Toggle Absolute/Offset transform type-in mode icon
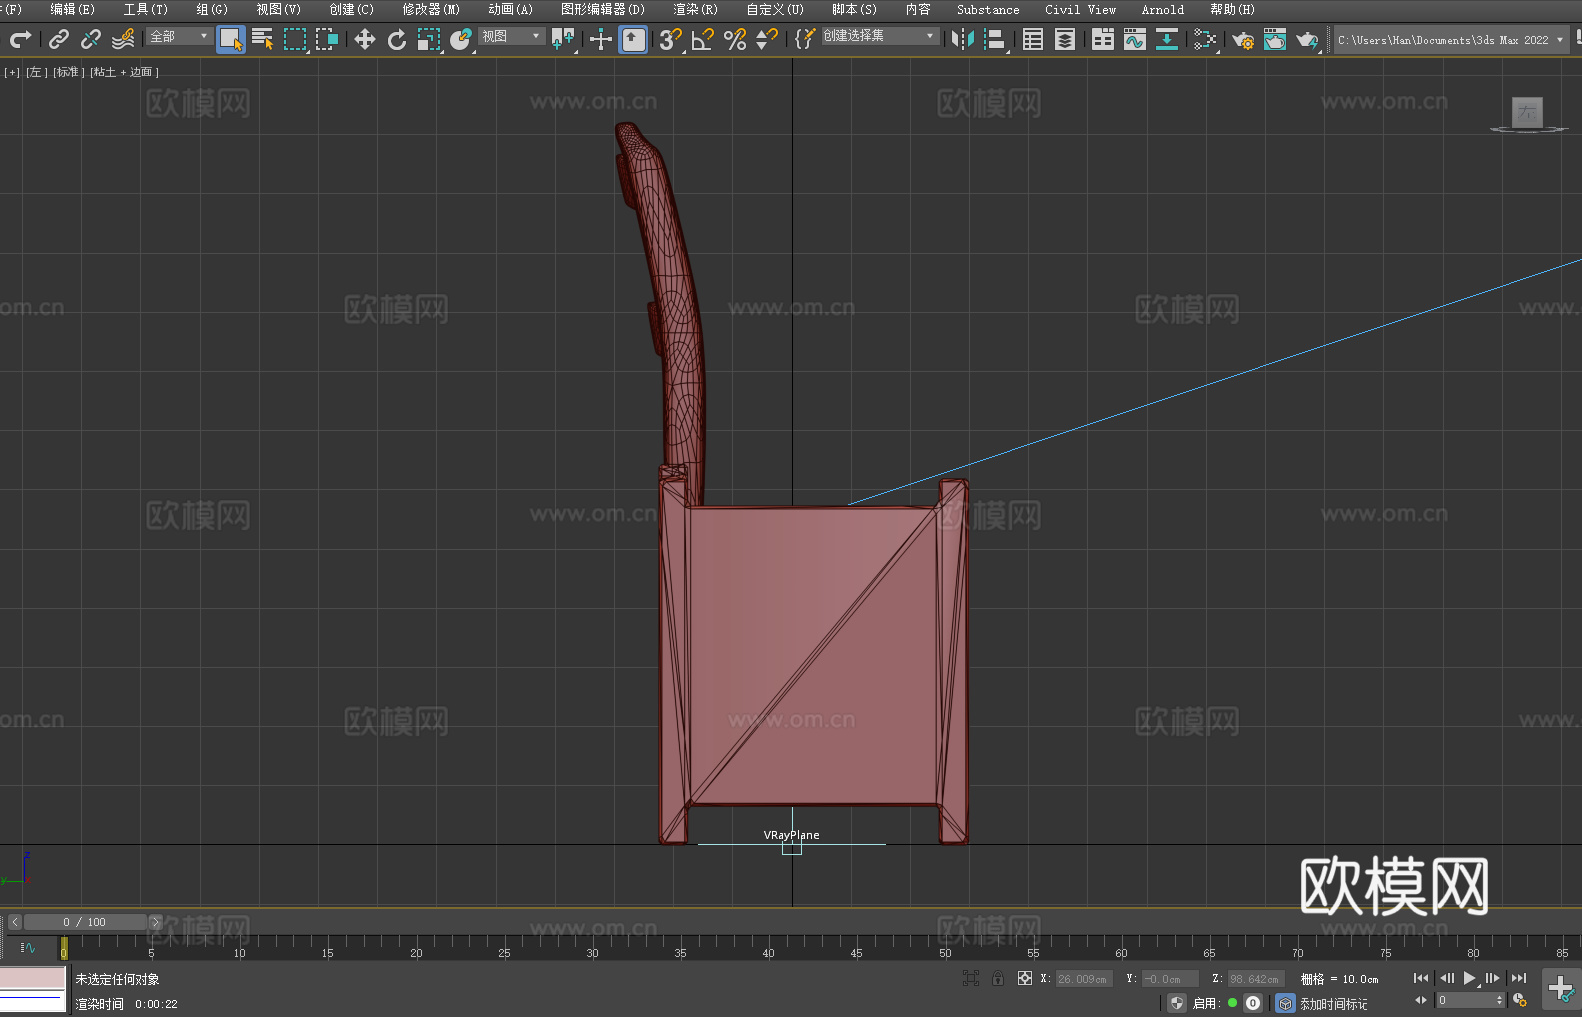The image size is (1582, 1017). 1025,978
